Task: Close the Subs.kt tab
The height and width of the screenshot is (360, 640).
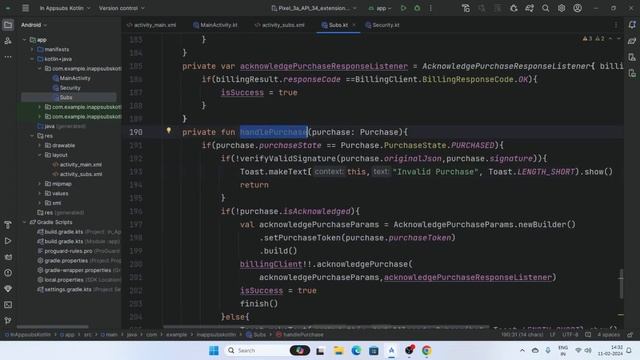Action: (x=354, y=25)
